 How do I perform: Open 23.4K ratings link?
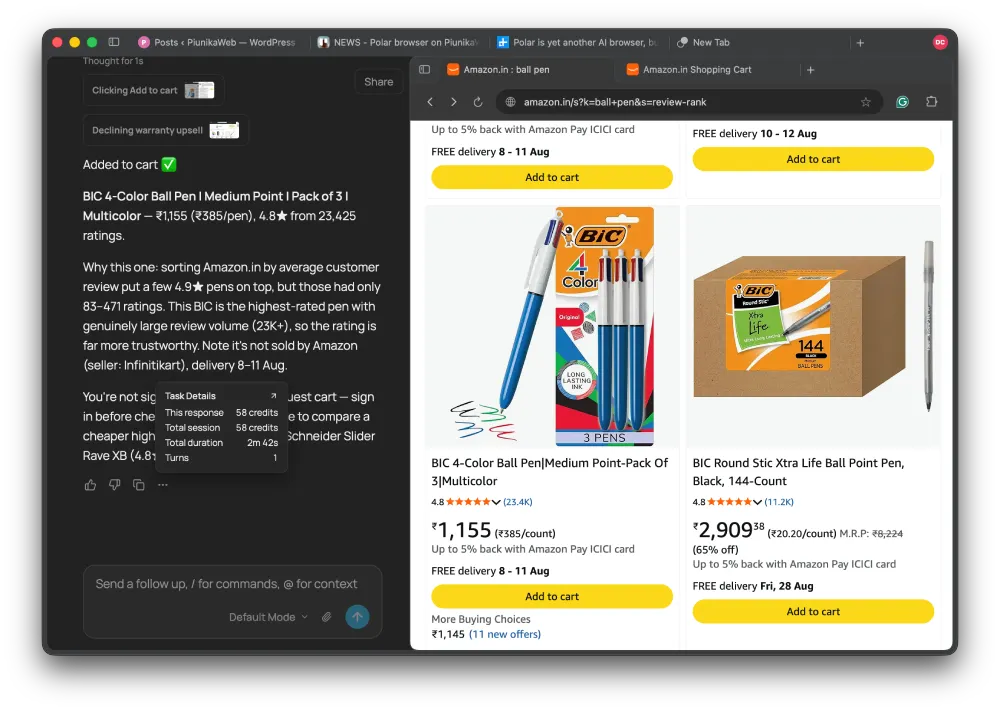click(518, 502)
